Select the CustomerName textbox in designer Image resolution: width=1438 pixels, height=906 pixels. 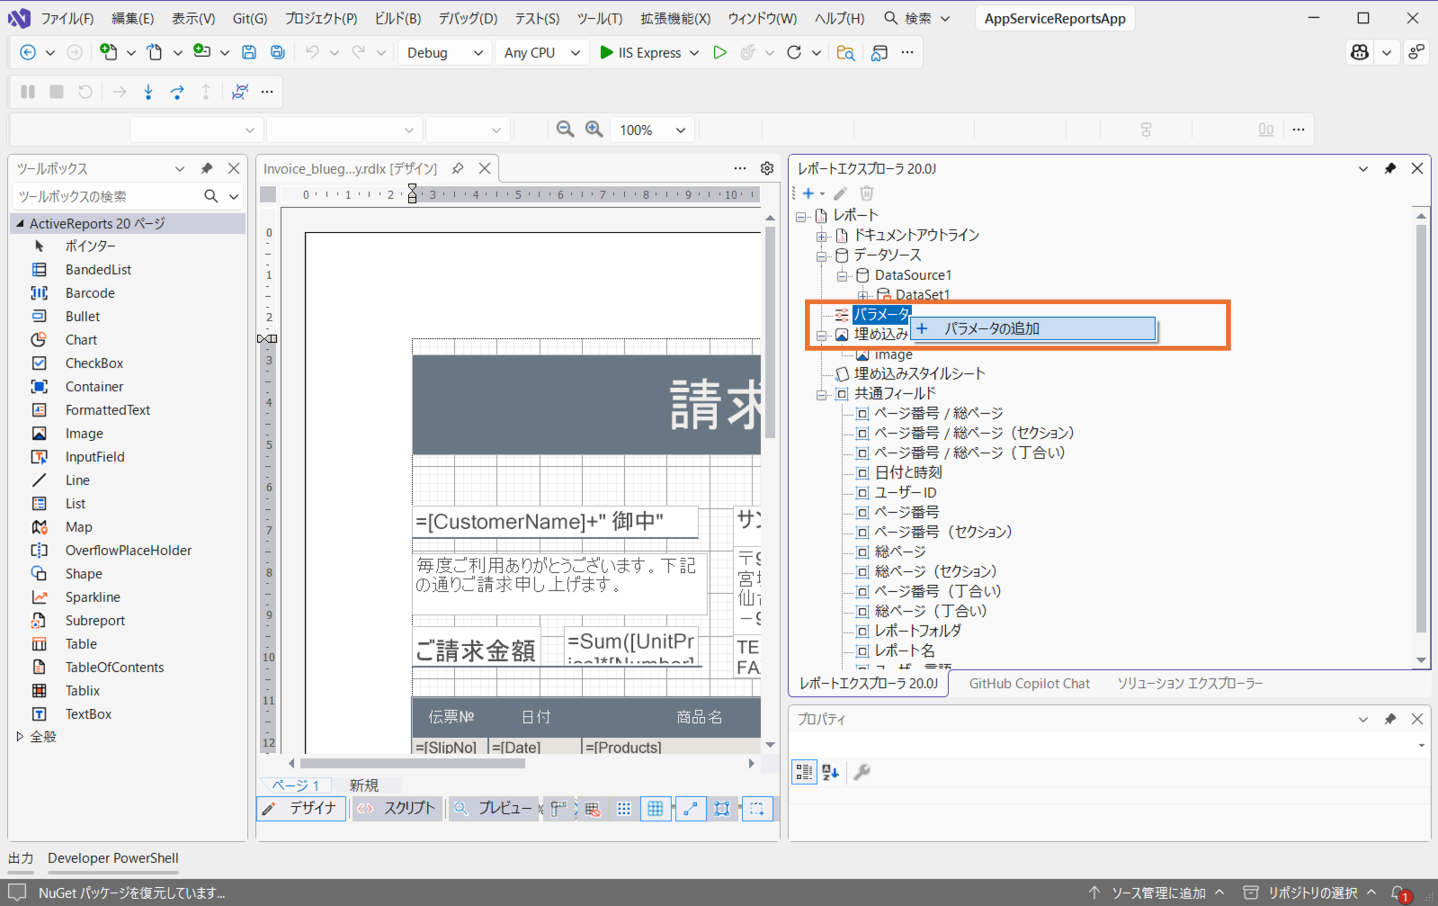[555, 522]
